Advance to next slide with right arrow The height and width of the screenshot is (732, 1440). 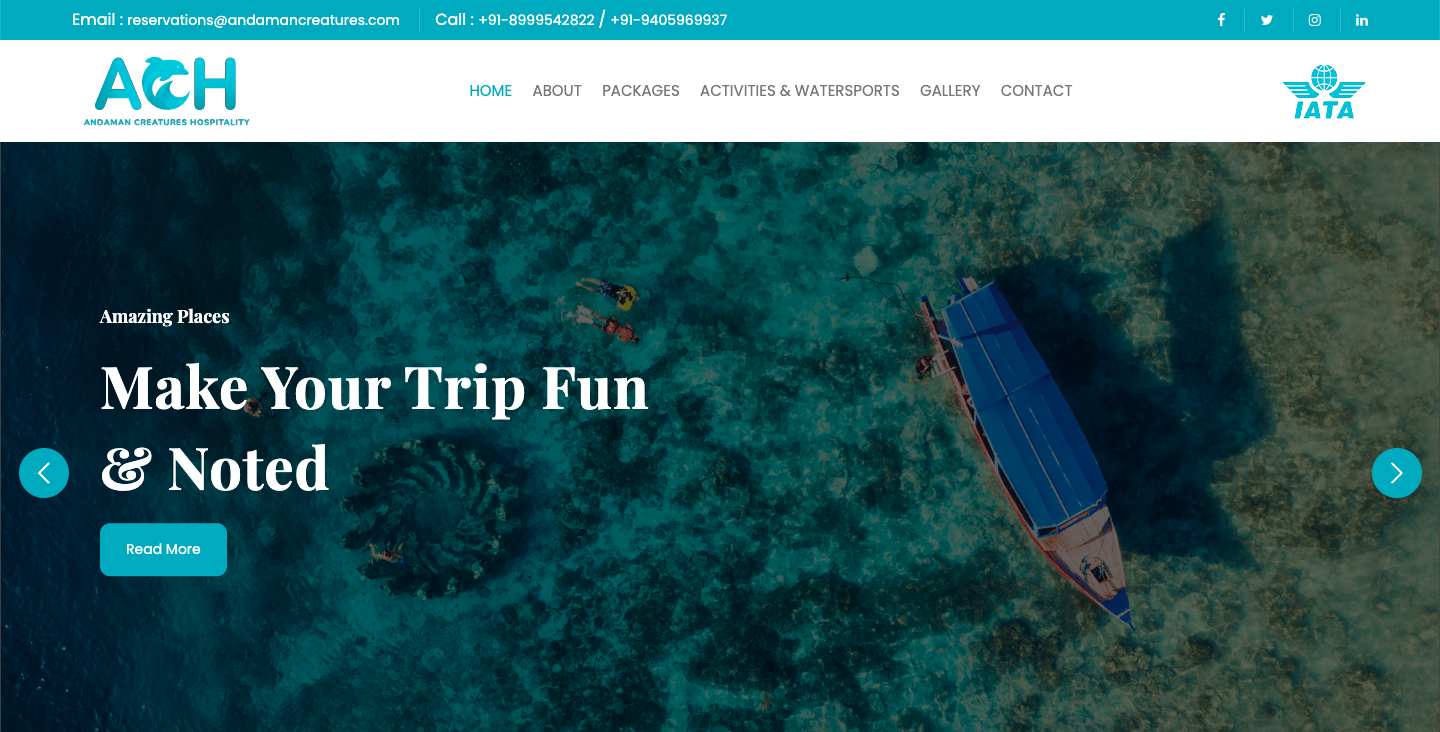[x=1397, y=473]
